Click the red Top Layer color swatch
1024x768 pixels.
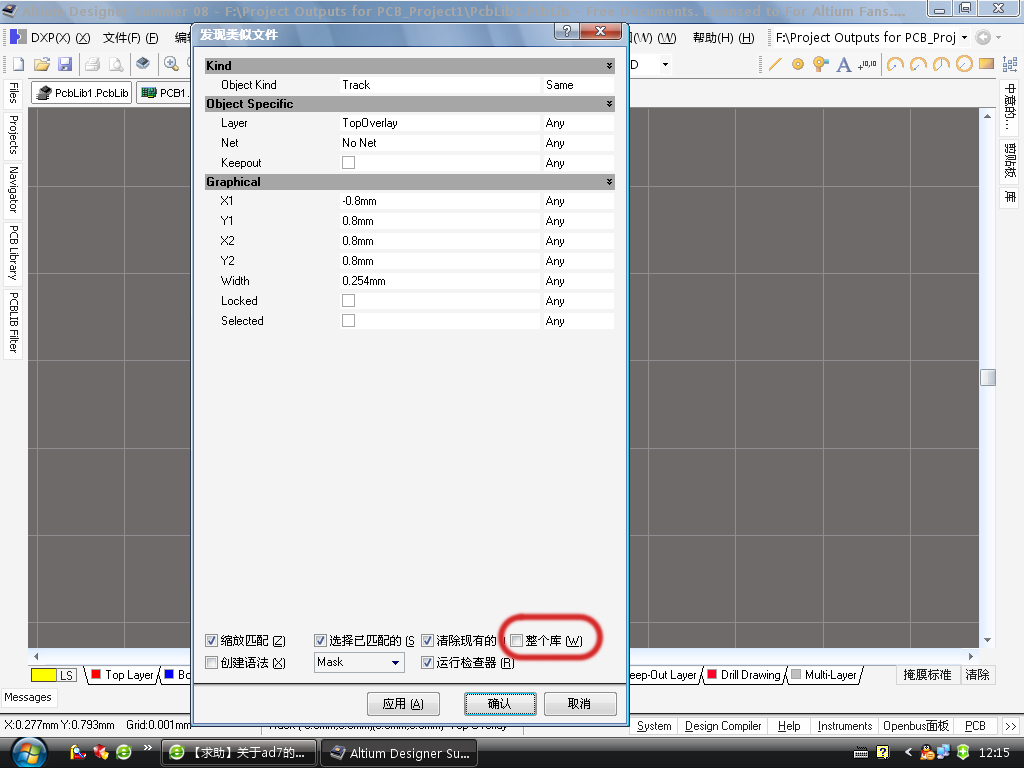tap(96, 674)
